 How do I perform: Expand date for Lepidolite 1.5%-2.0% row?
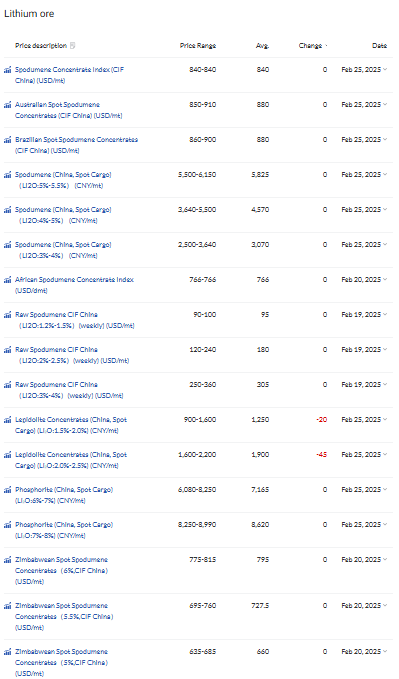385,419
